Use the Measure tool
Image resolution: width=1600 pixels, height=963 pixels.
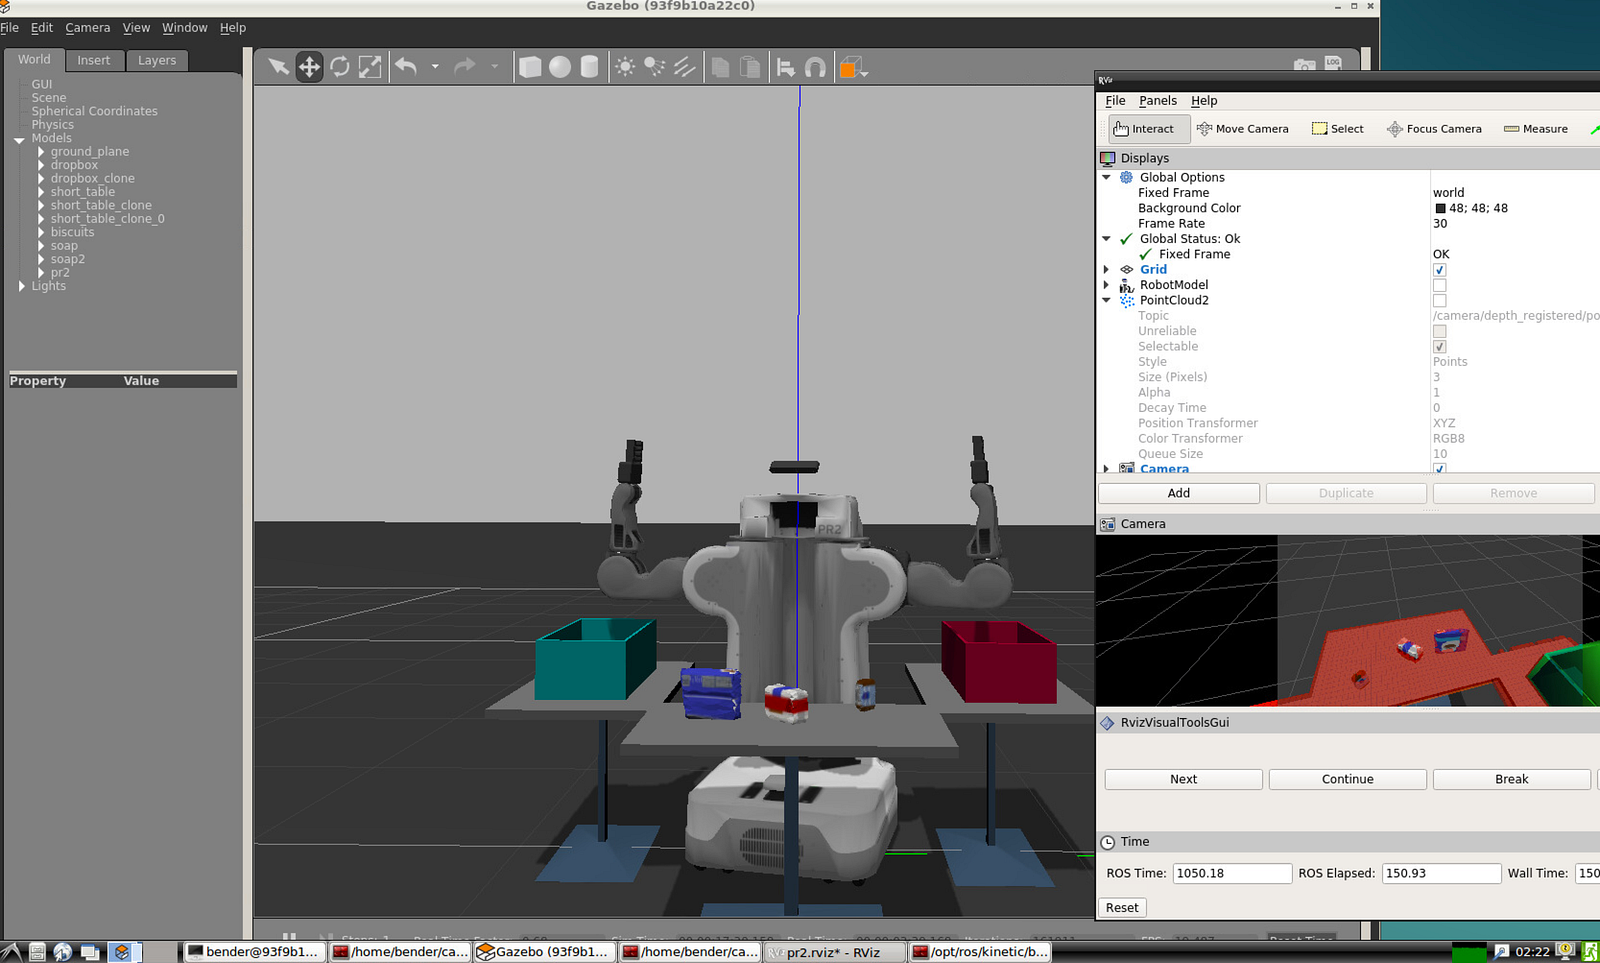click(1536, 129)
